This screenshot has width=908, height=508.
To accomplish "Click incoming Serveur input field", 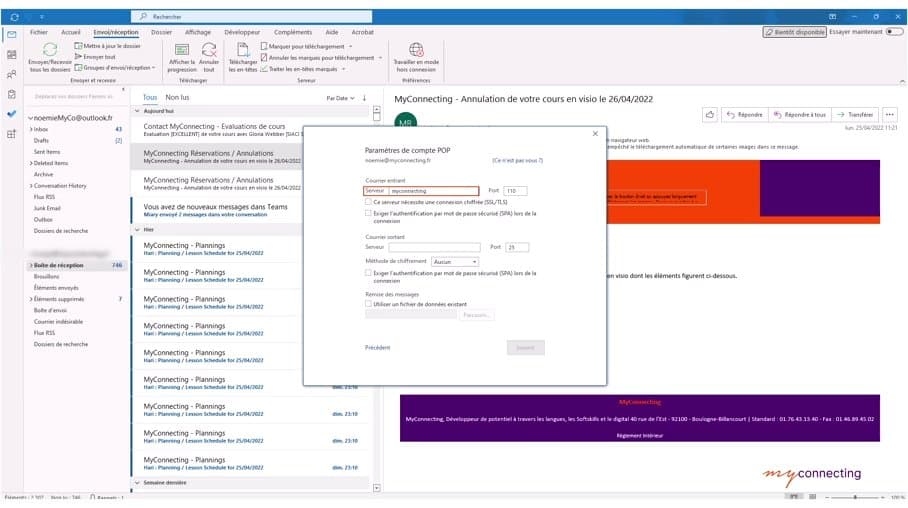I will (x=433, y=191).
